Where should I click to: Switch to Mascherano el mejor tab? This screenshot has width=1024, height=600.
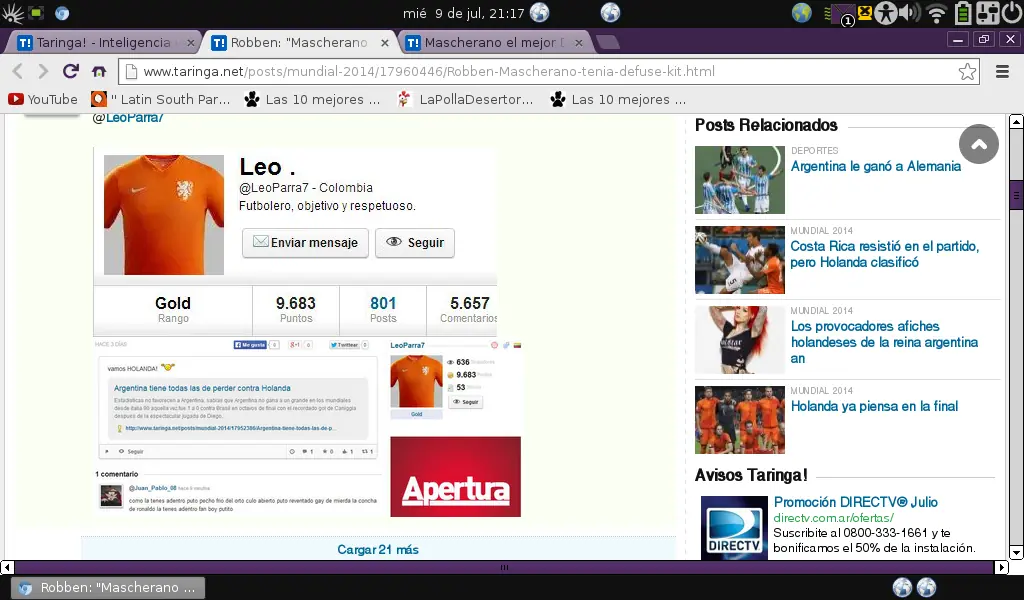click(x=494, y=42)
